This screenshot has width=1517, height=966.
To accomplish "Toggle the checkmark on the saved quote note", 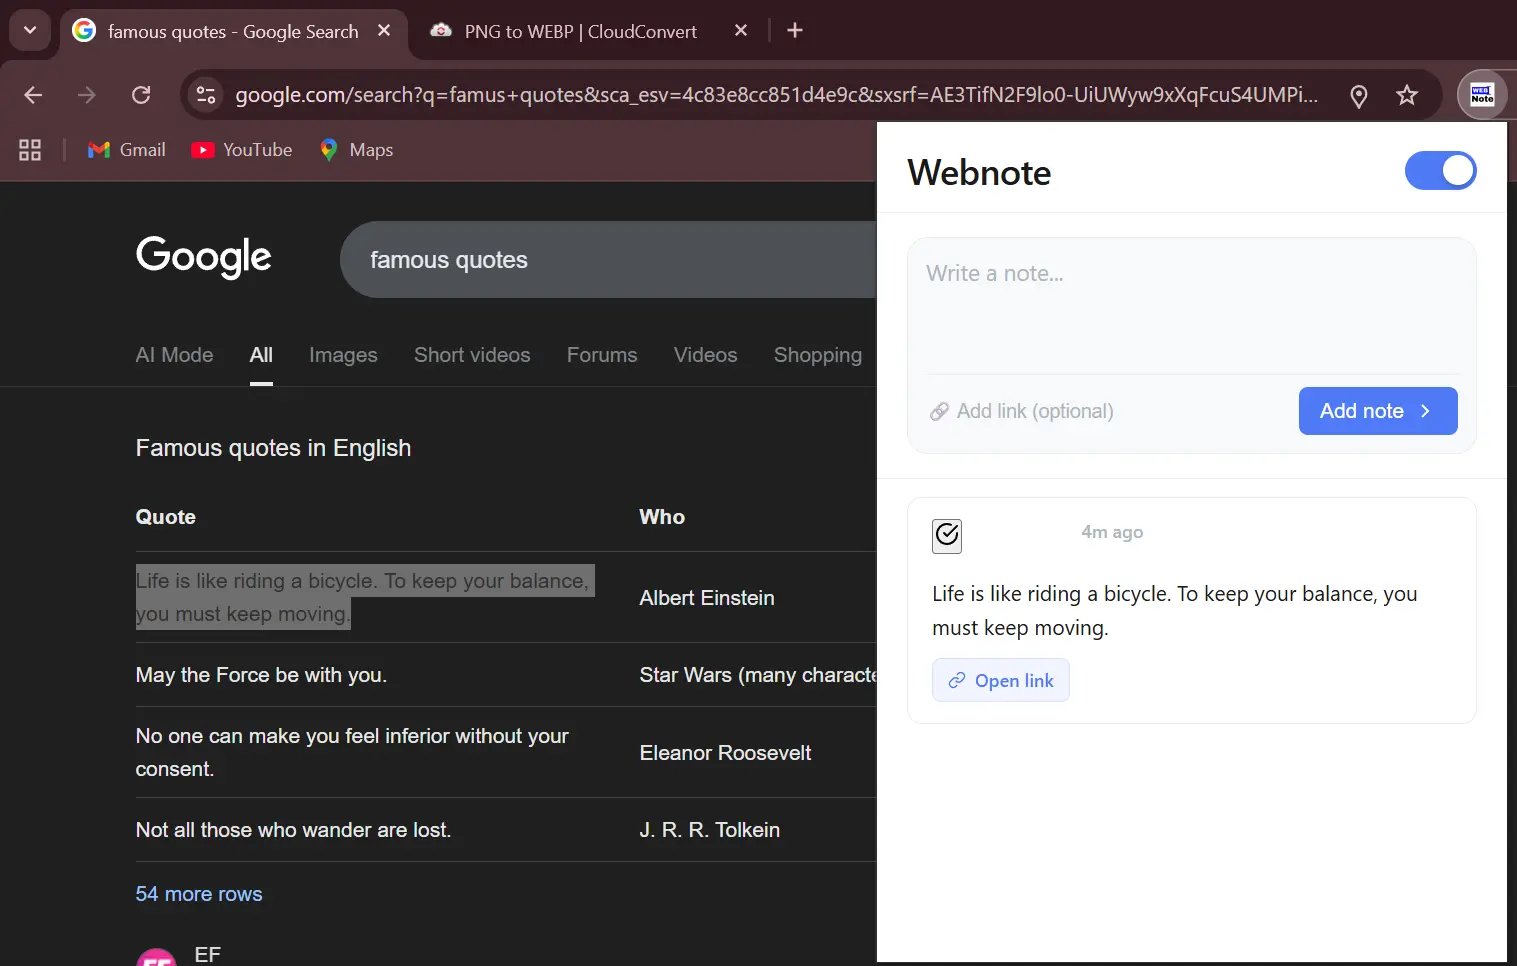I will click(x=946, y=536).
